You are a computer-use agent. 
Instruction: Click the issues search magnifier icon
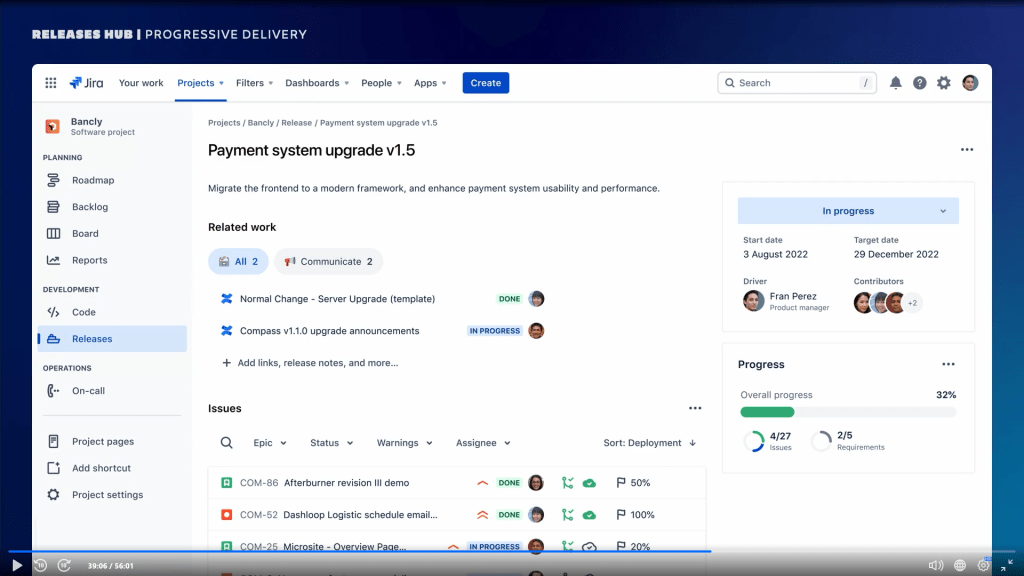coord(227,443)
